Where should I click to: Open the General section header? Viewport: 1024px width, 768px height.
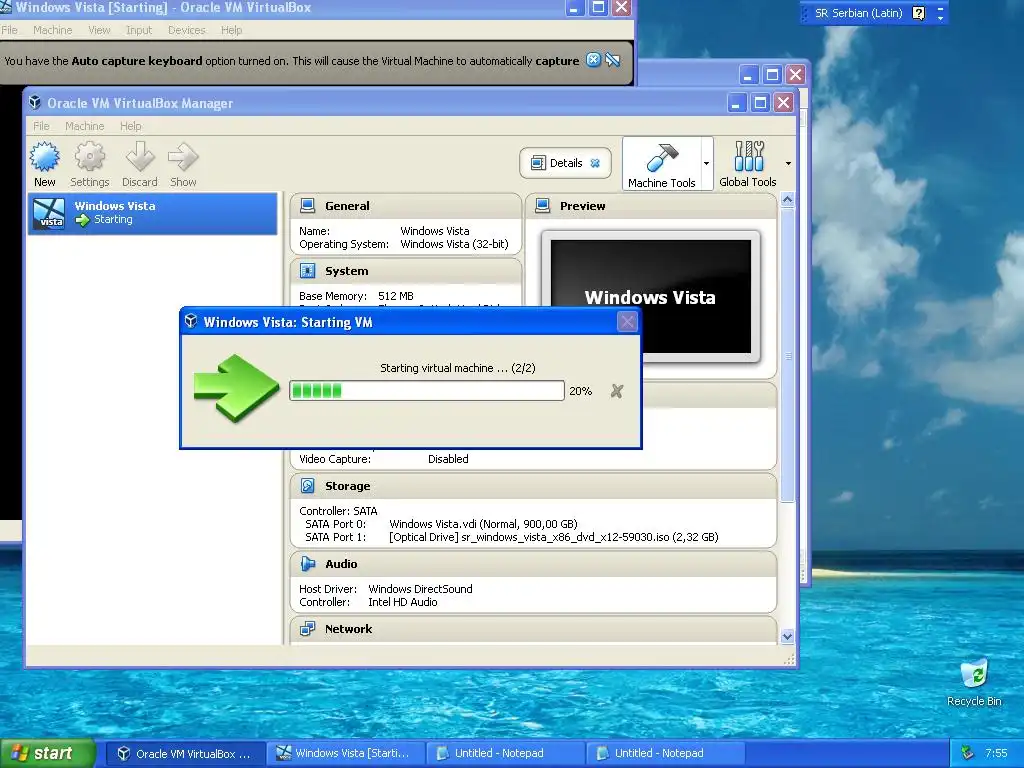coord(406,206)
